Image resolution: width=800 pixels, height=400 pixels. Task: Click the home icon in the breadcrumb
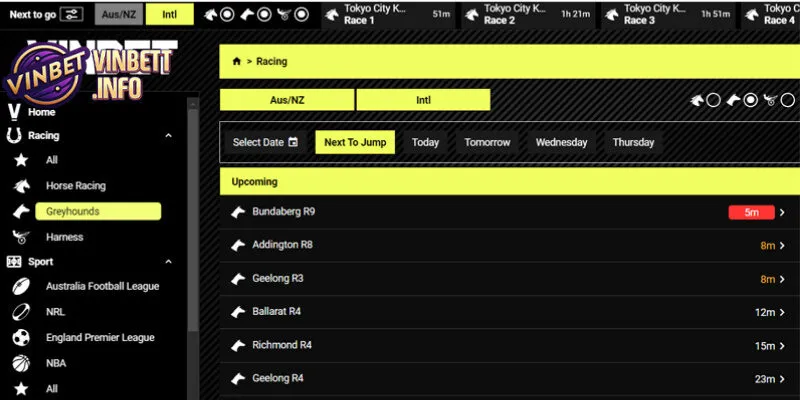(236, 61)
